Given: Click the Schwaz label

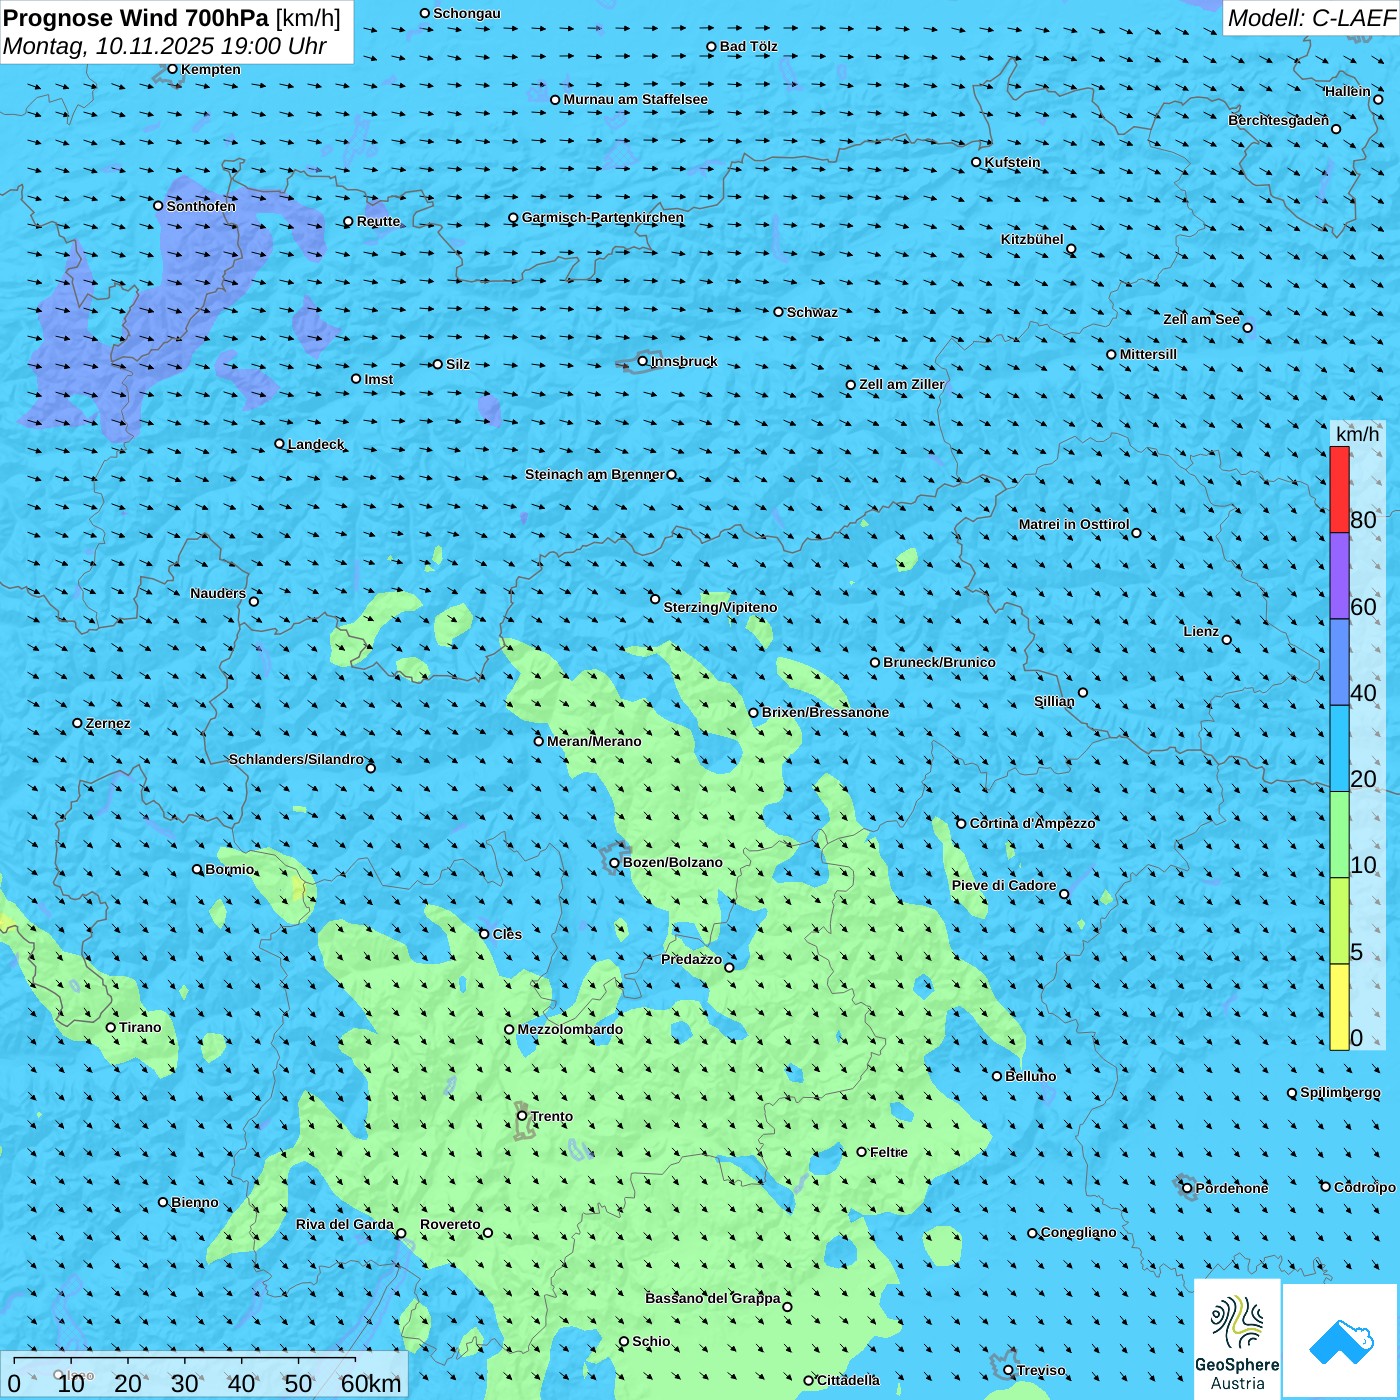Looking at the screenshot, I should [x=812, y=312].
